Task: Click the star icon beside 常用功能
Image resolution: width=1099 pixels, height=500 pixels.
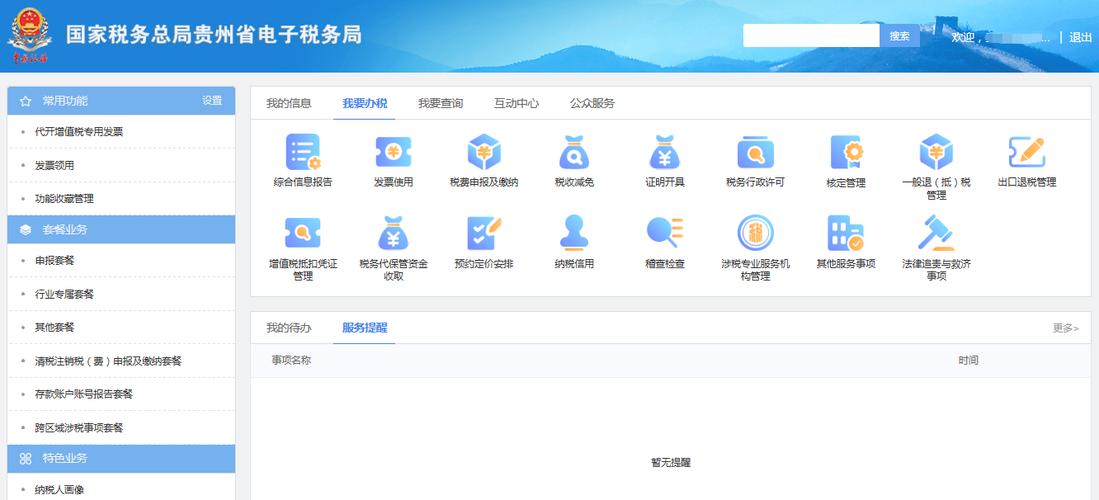Action: (x=26, y=101)
